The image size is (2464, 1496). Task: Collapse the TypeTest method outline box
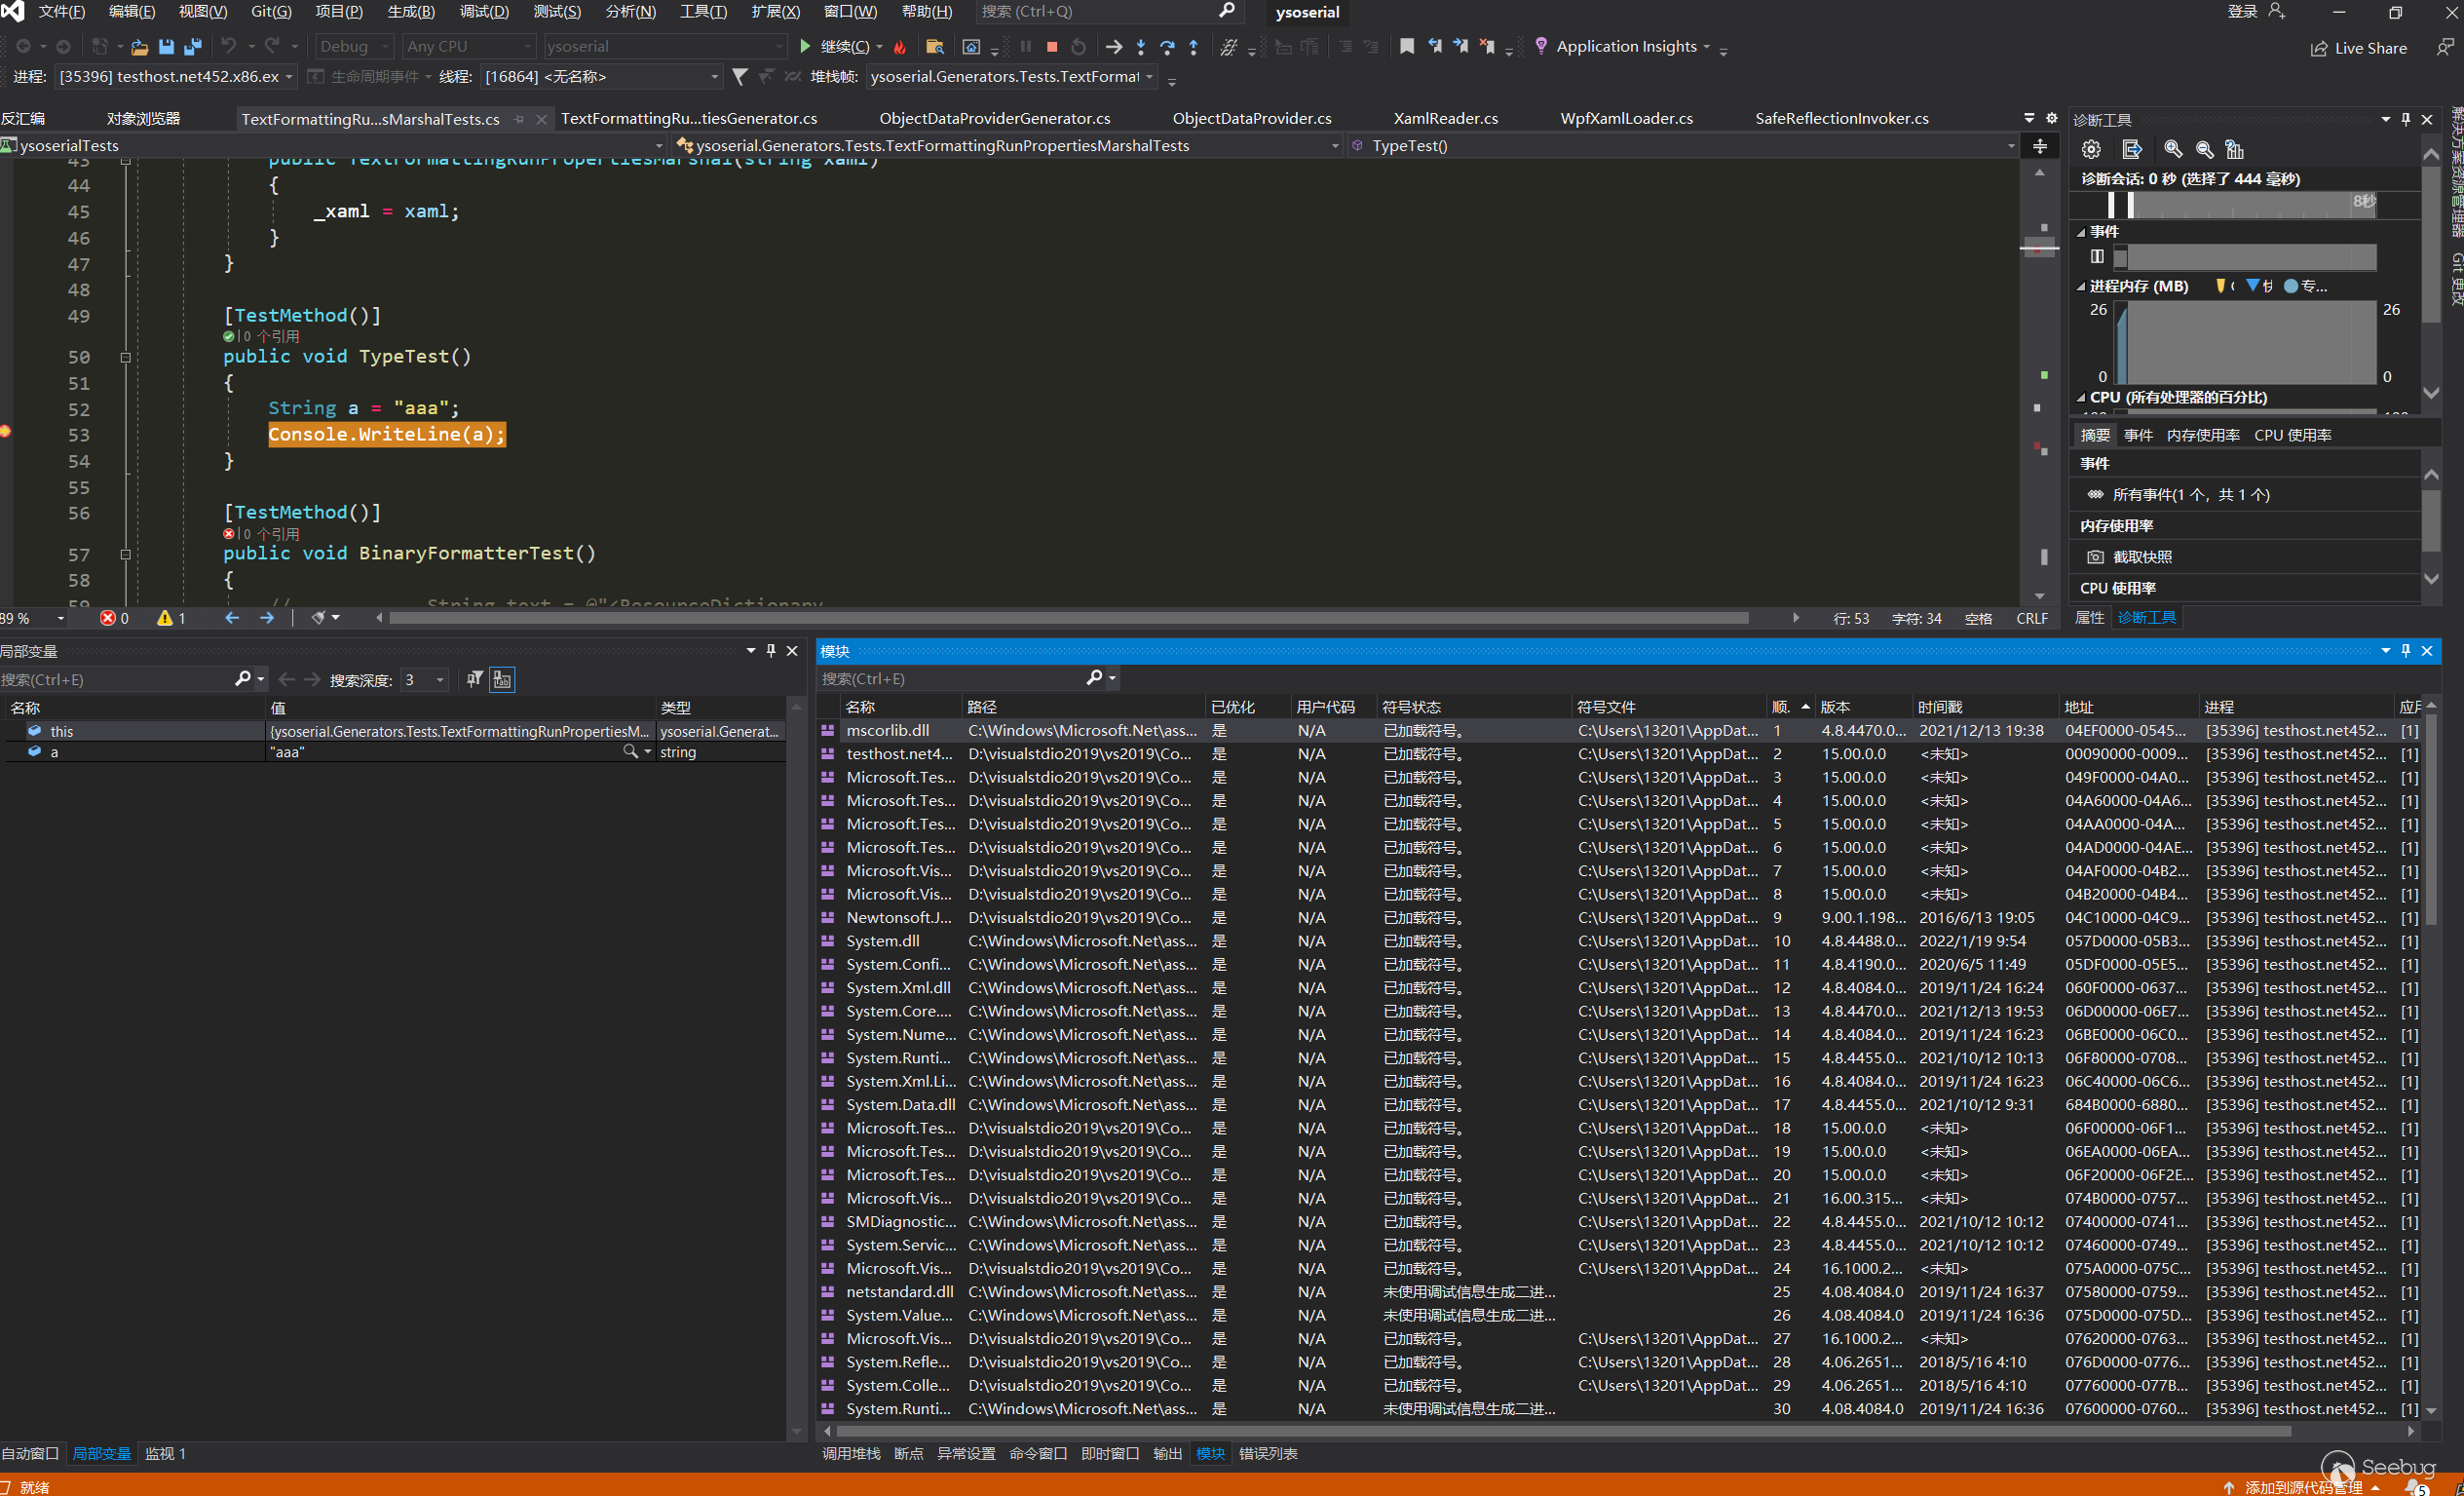(x=126, y=357)
